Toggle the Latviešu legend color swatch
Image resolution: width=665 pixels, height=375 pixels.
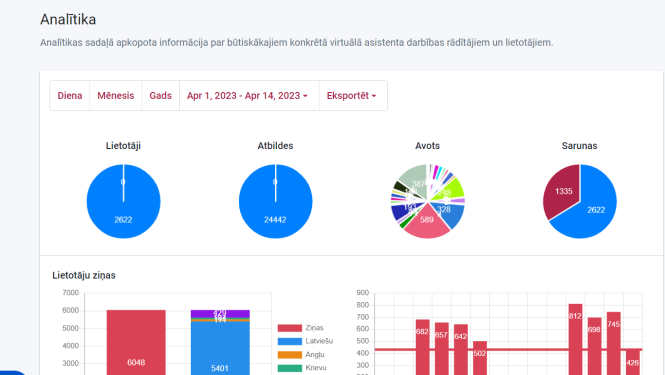[x=290, y=341]
